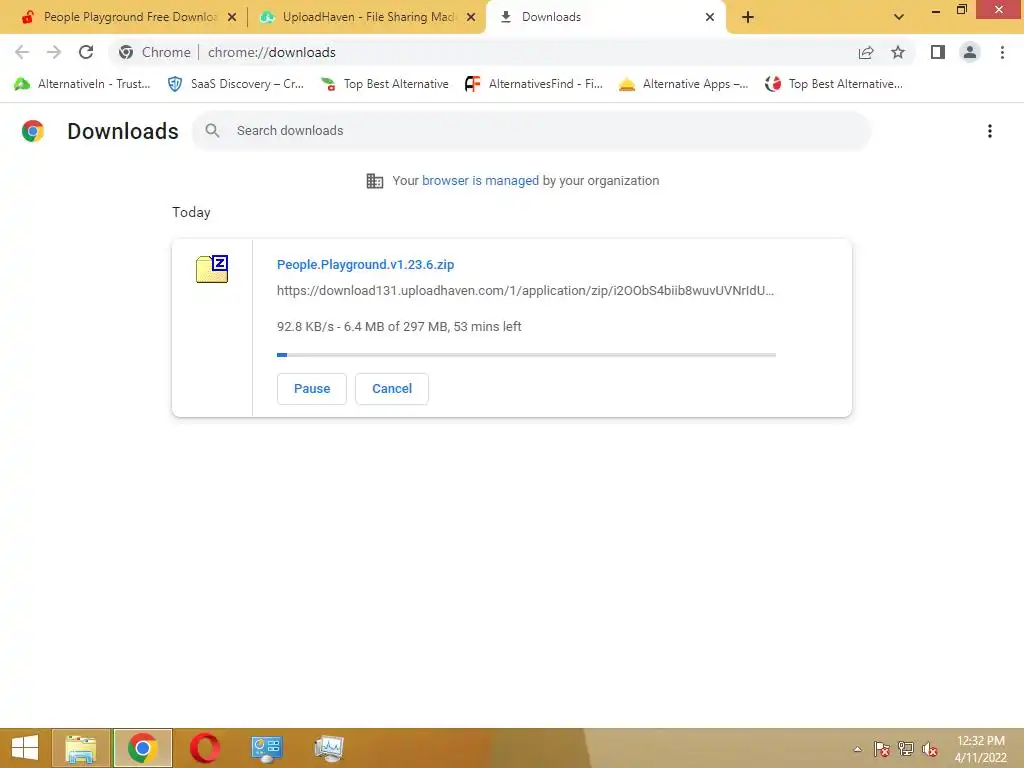Close the People Playground Free Download tab
This screenshot has width=1024, height=768.
232,17
